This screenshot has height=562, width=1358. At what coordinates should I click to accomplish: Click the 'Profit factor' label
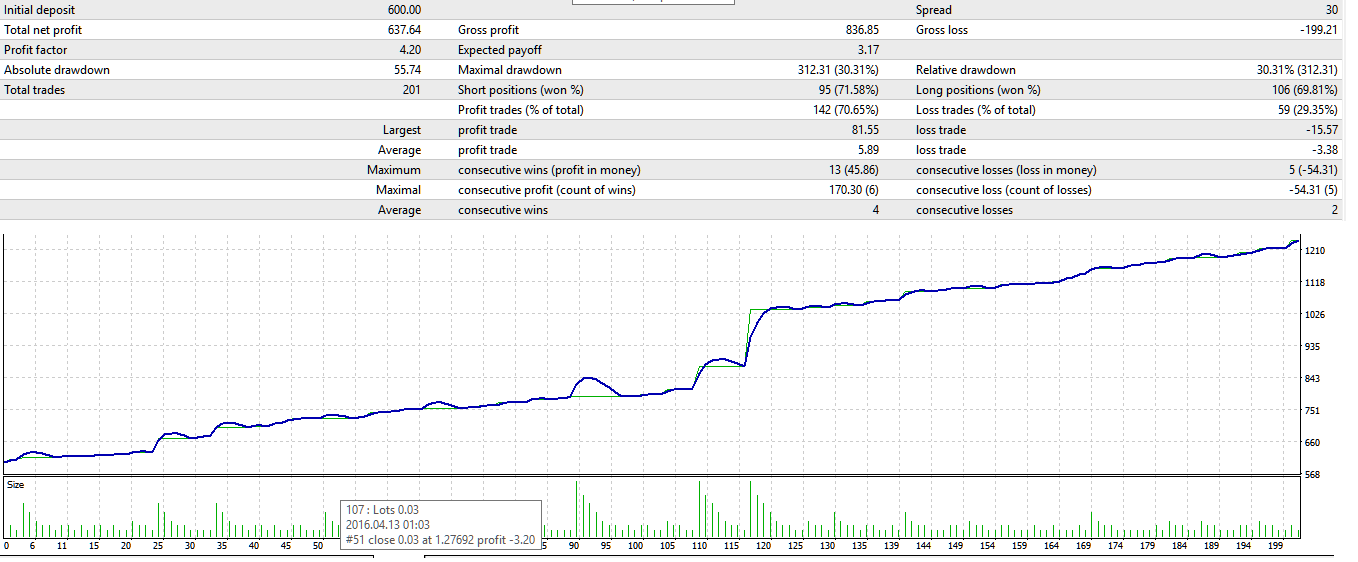click(37, 50)
